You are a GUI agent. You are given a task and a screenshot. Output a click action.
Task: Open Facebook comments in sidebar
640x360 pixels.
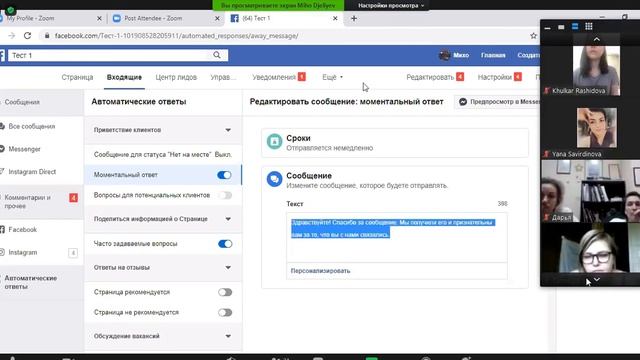click(22, 230)
